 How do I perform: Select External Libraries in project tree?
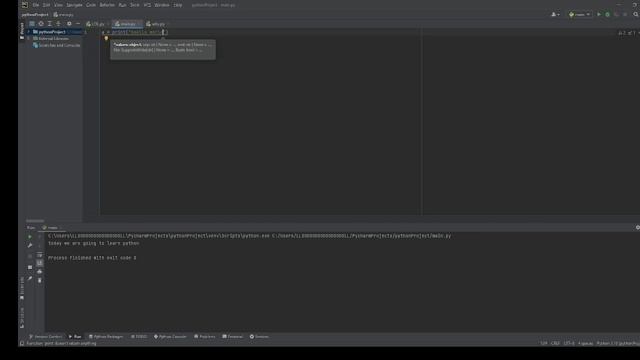point(51,38)
